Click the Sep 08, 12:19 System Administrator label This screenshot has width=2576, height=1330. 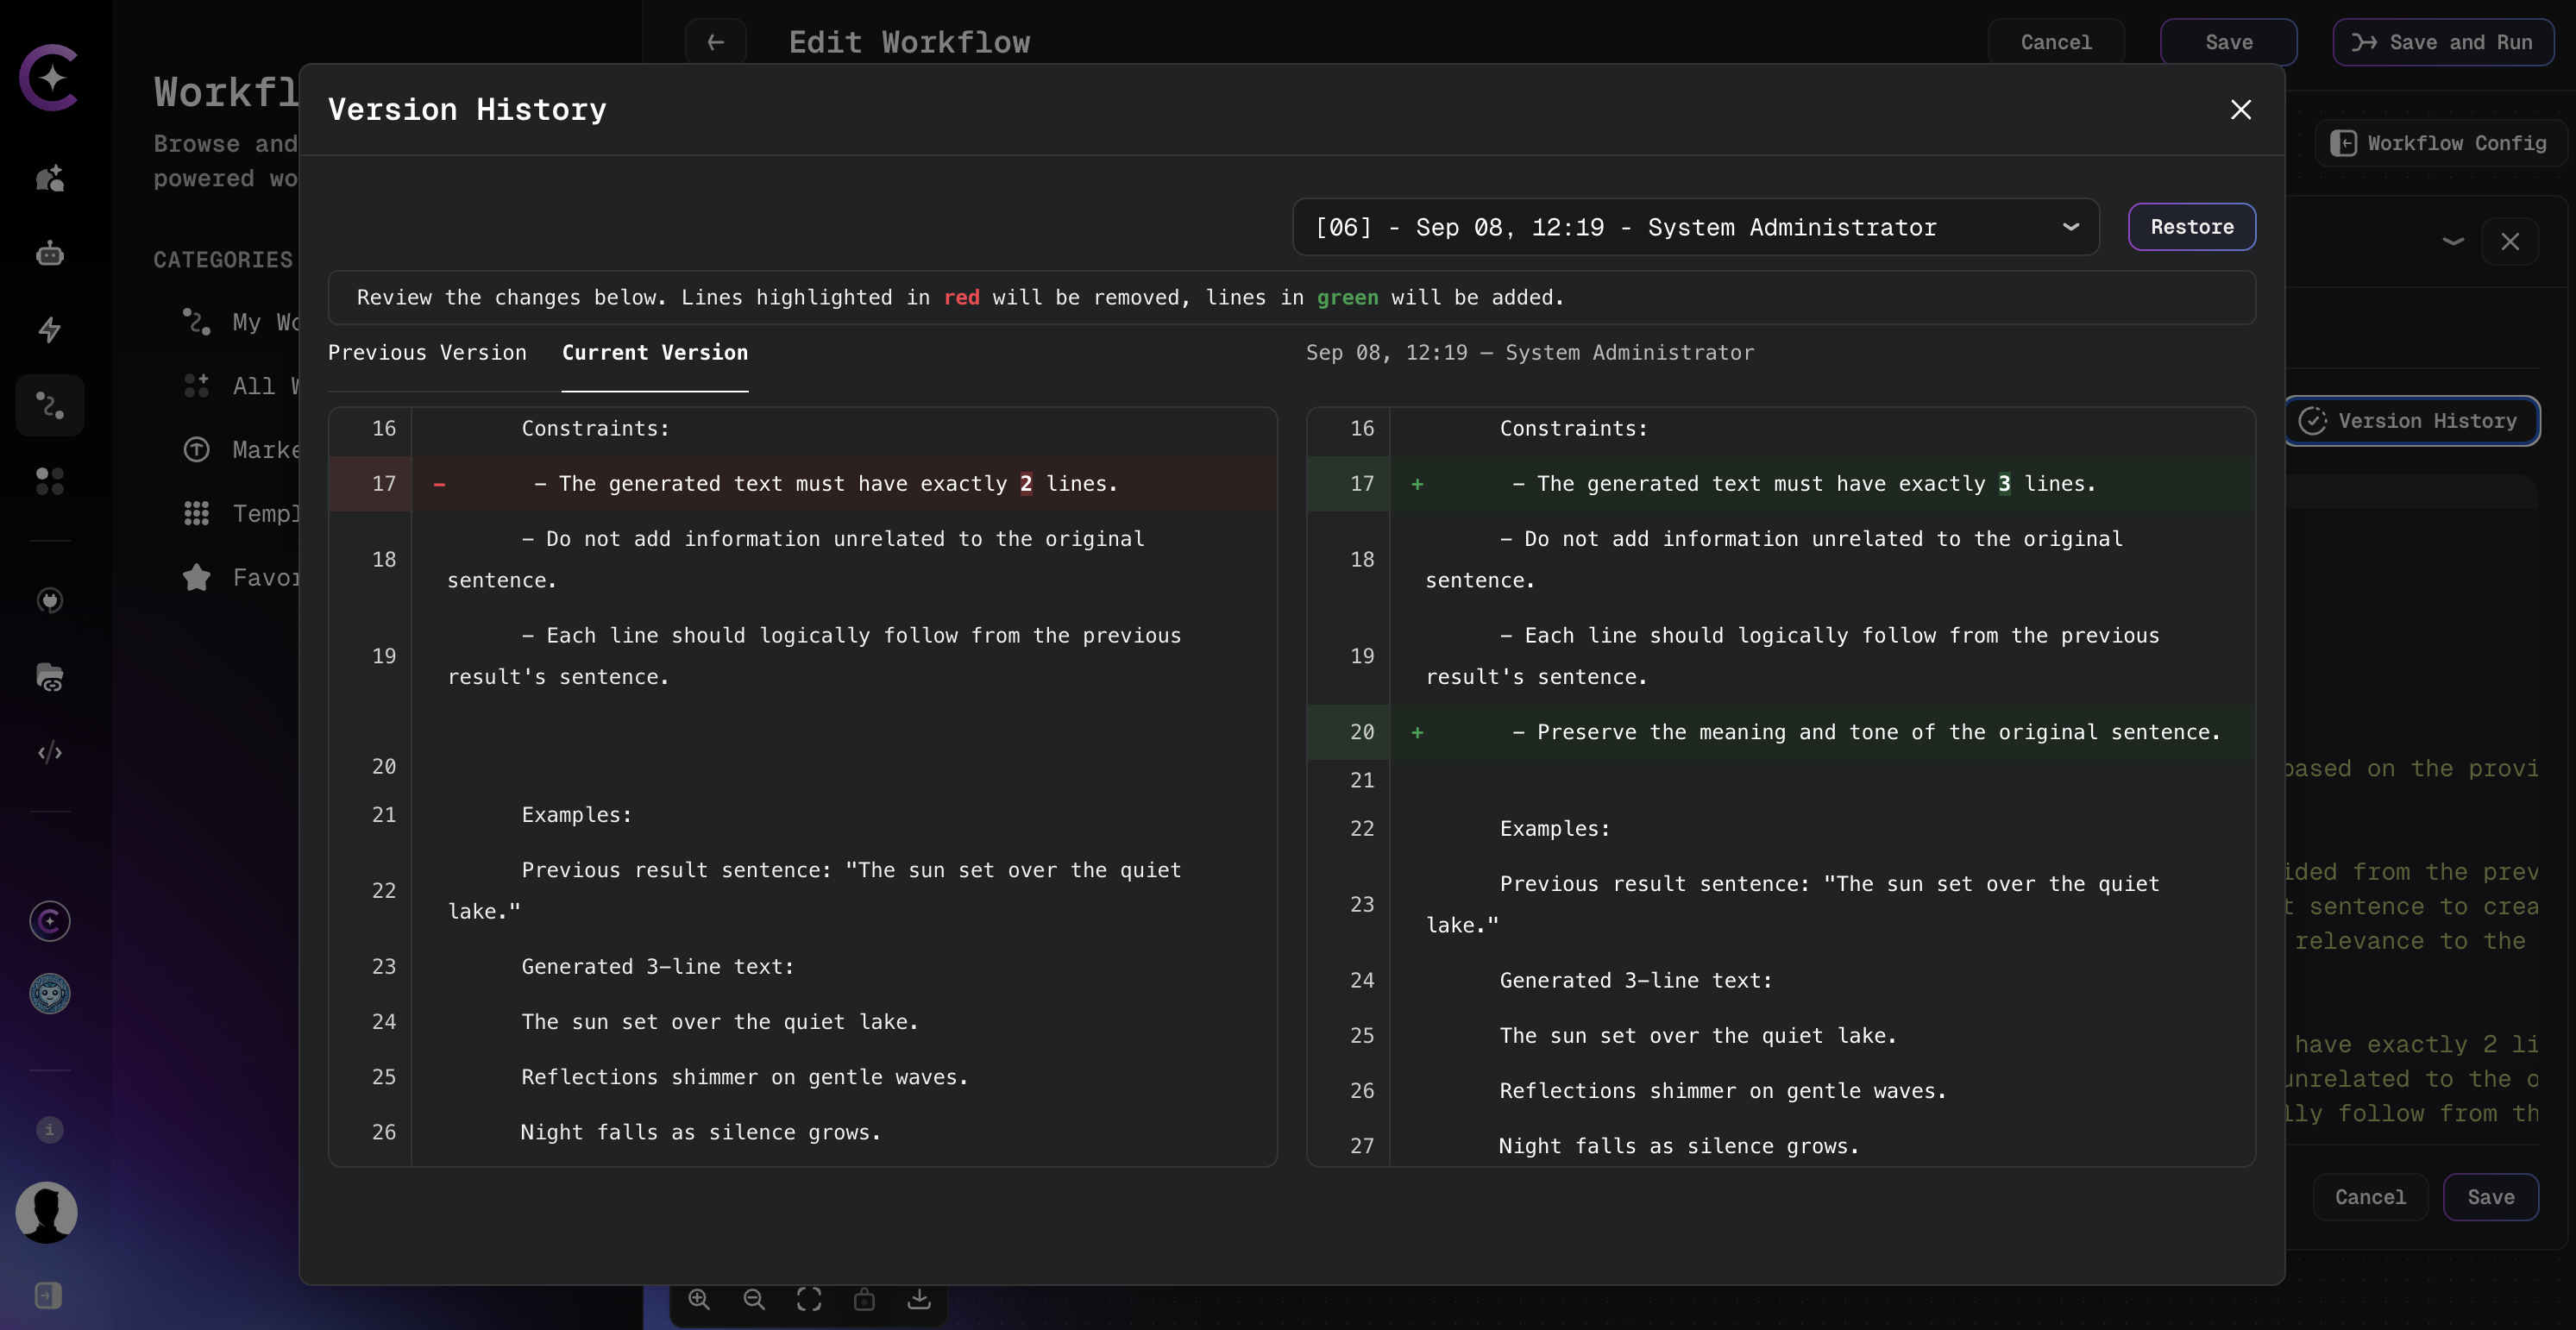click(1529, 352)
